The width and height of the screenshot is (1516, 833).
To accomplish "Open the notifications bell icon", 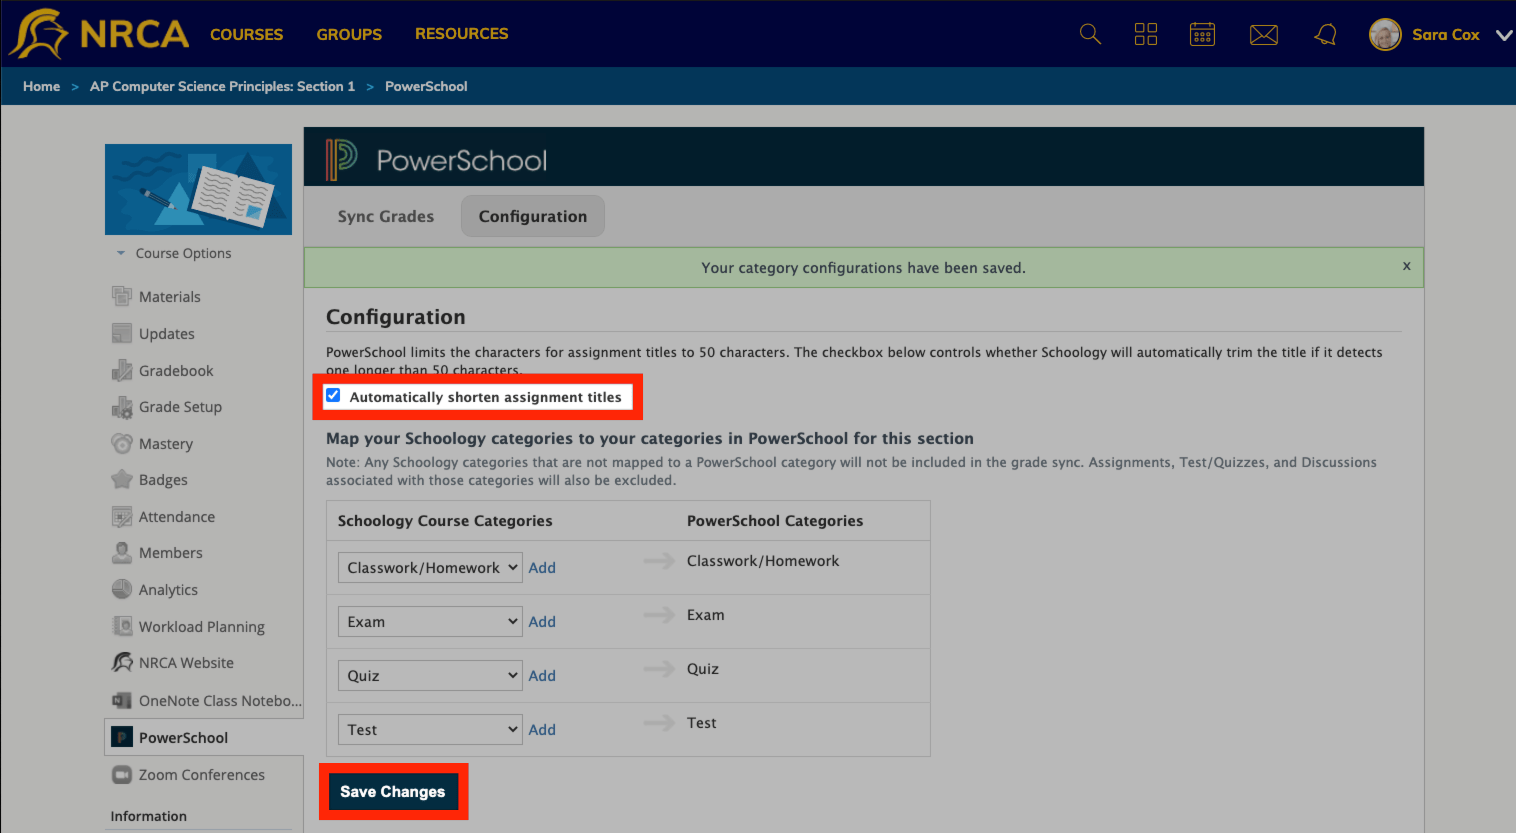I will [x=1325, y=35].
